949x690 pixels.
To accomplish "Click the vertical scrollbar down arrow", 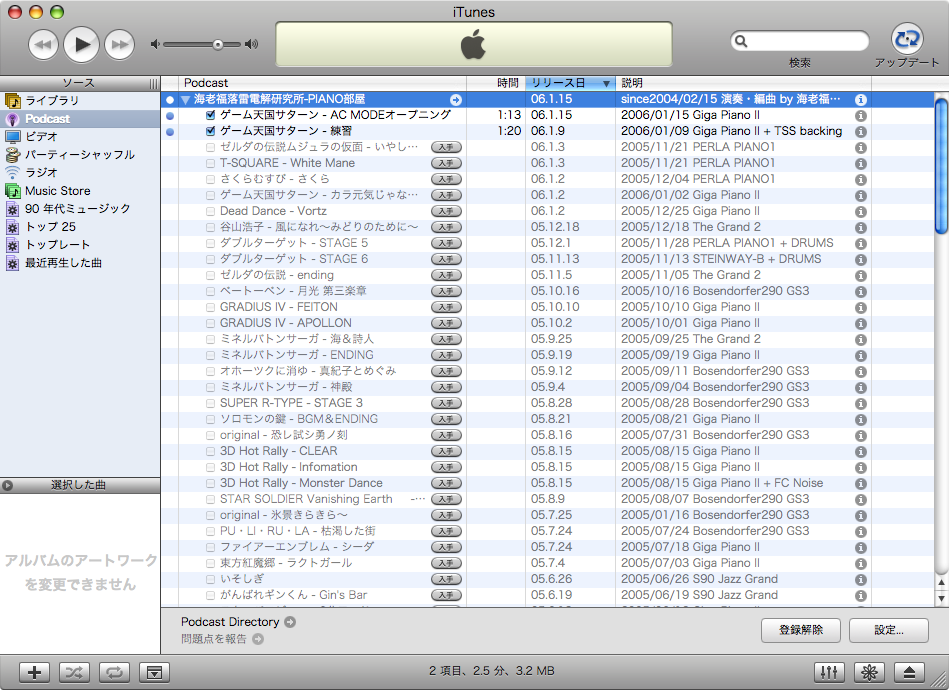I will tap(941, 598).
